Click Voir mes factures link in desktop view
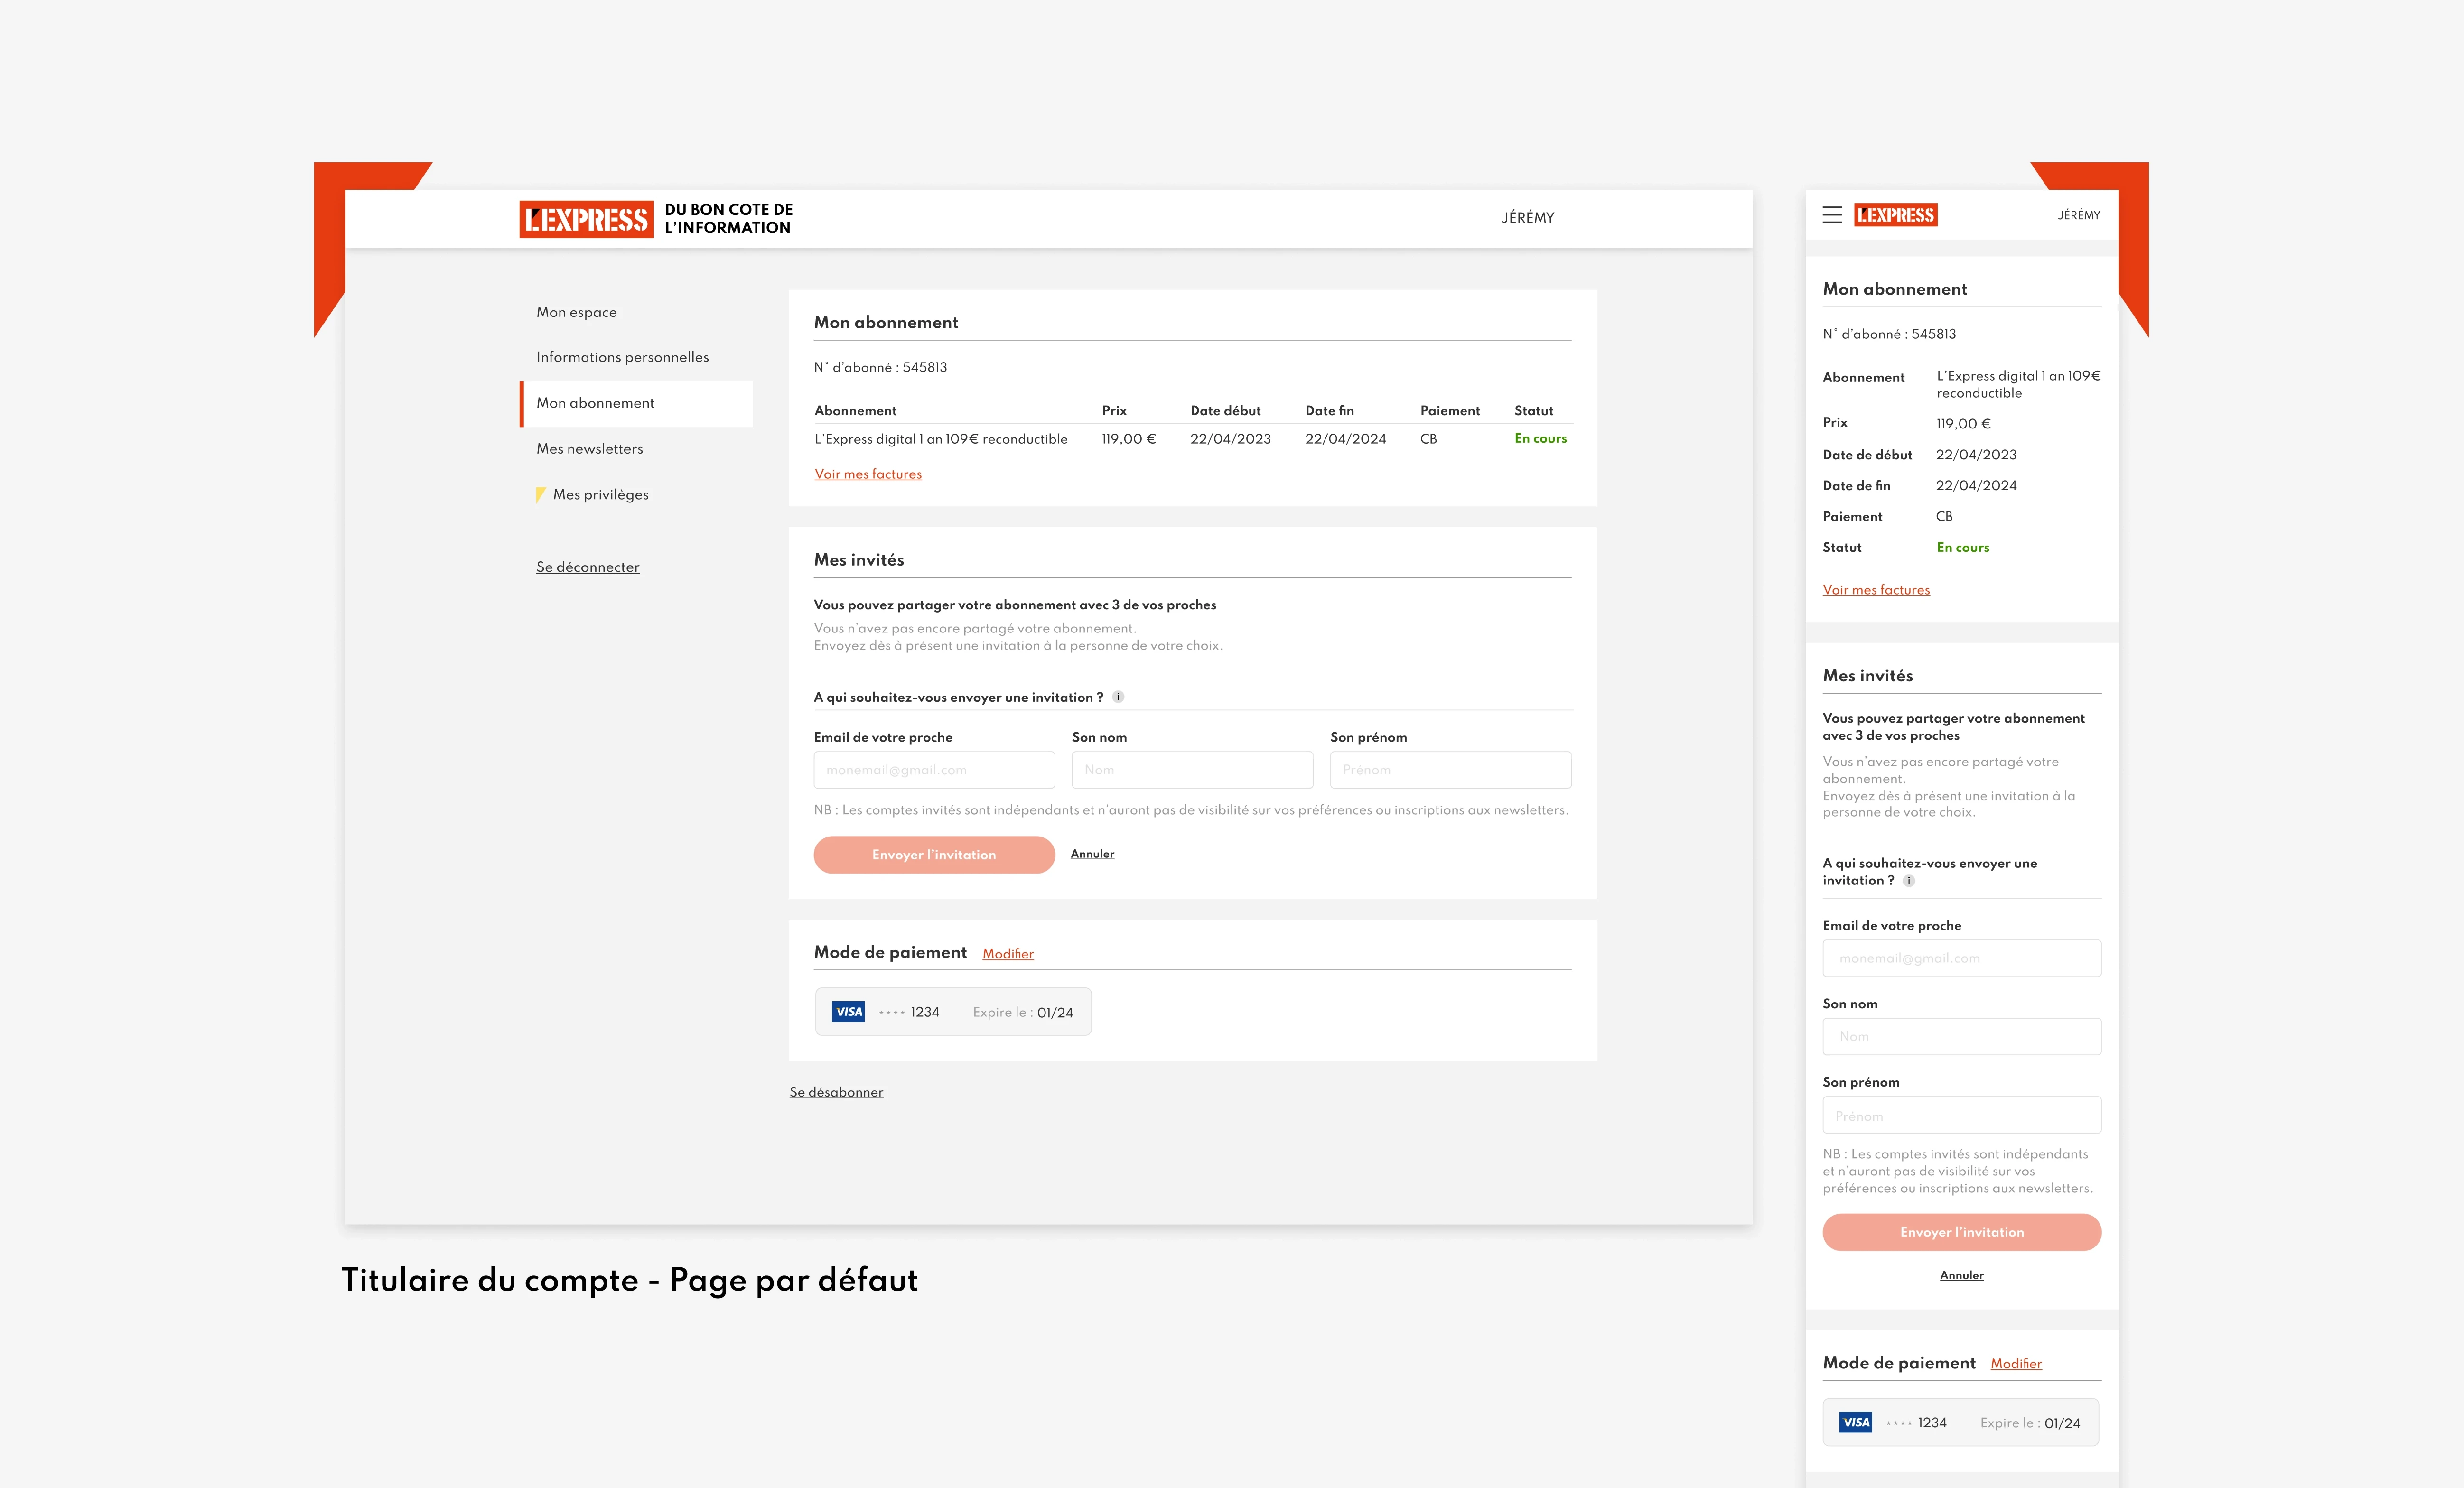 click(x=867, y=474)
